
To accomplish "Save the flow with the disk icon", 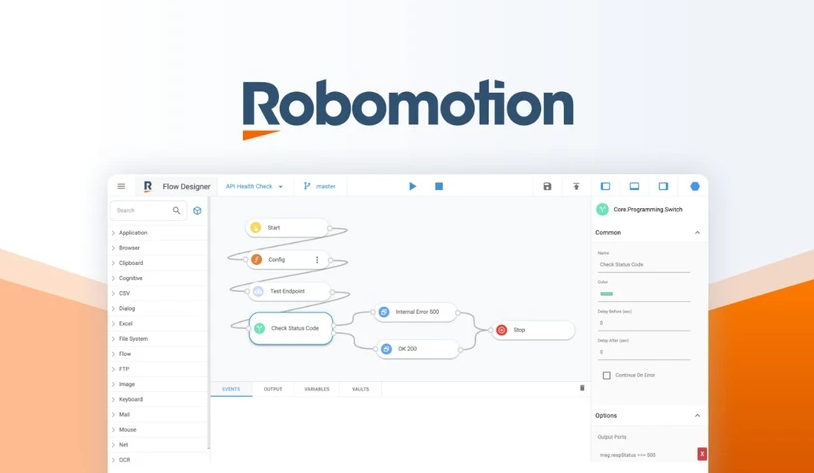I will pos(547,186).
